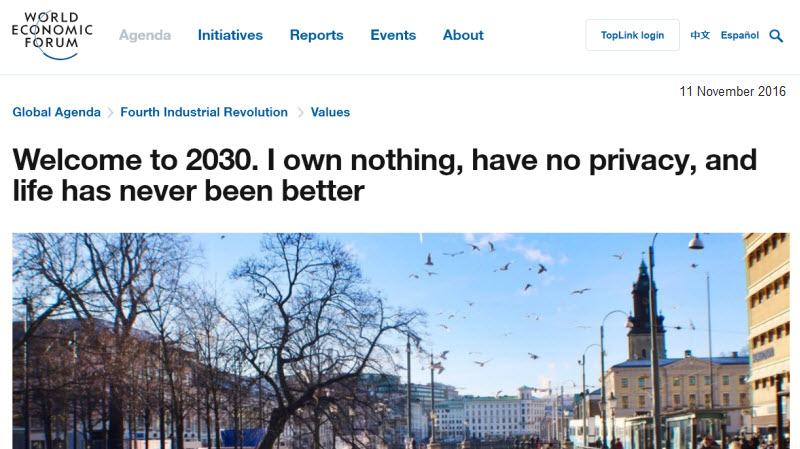Viewport: 800px width, 449px height.
Task: Navigate to the About page
Action: click(463, 35)
